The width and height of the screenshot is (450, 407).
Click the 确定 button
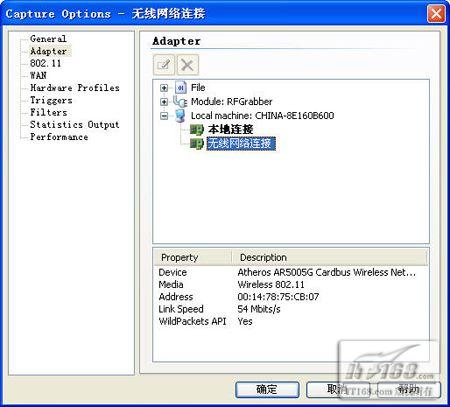(267, 389)
